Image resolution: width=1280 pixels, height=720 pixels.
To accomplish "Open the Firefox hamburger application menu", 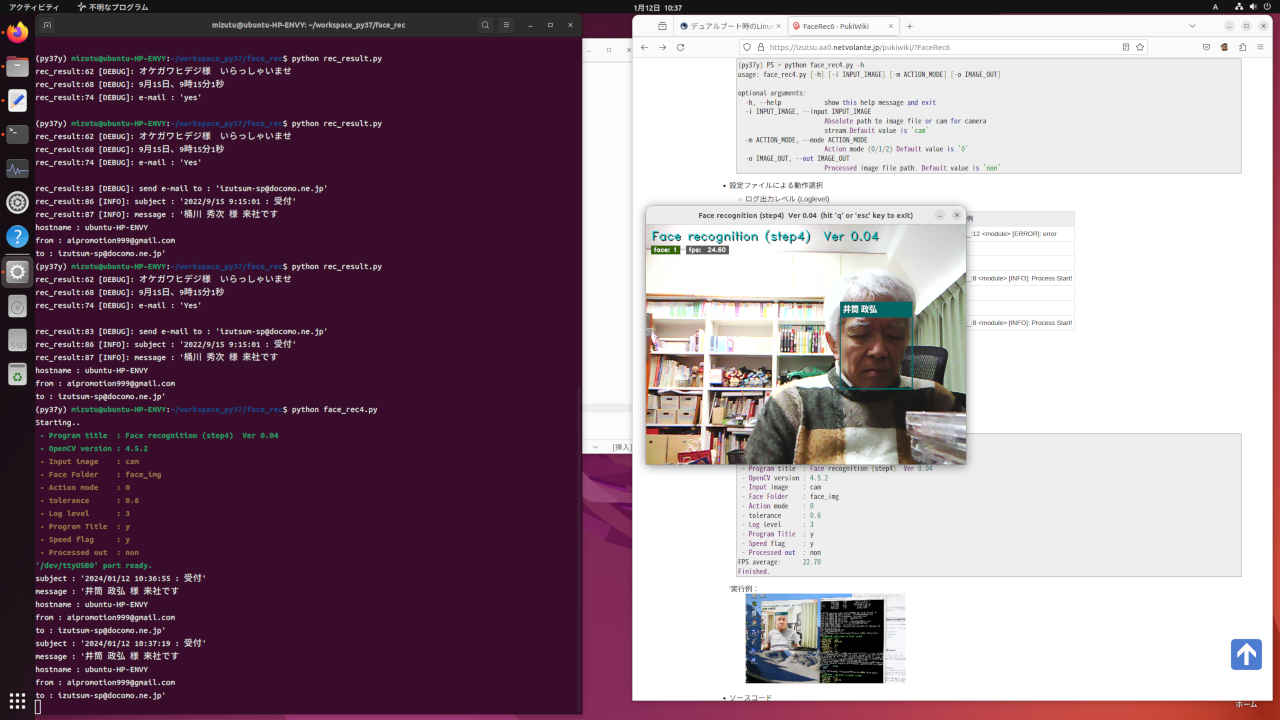I will click(1260, 47).
